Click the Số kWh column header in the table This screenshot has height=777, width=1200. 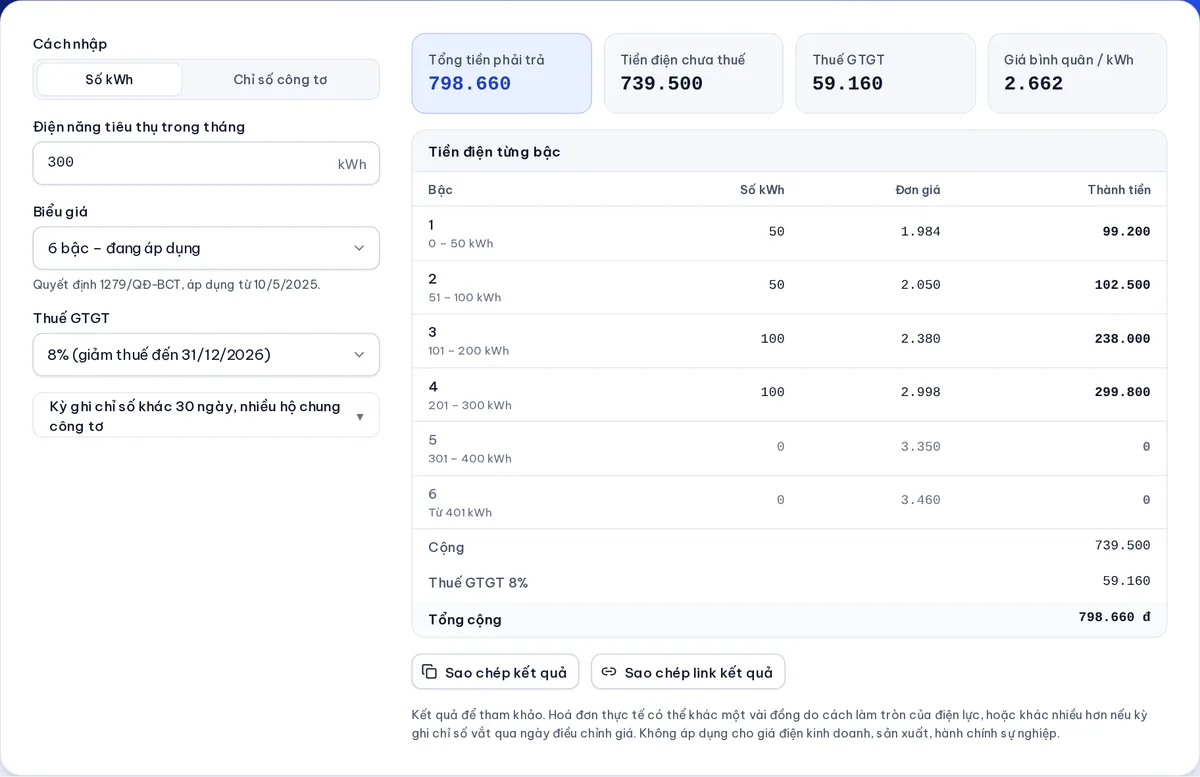click(x=762, y=190)
